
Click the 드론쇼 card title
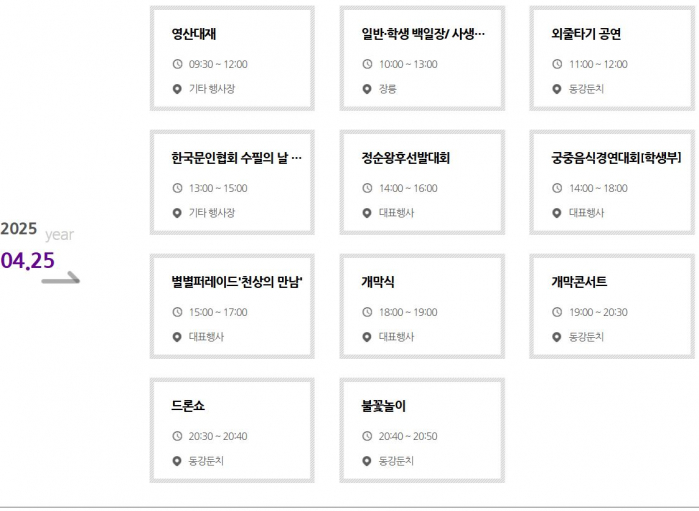[188, 406]
